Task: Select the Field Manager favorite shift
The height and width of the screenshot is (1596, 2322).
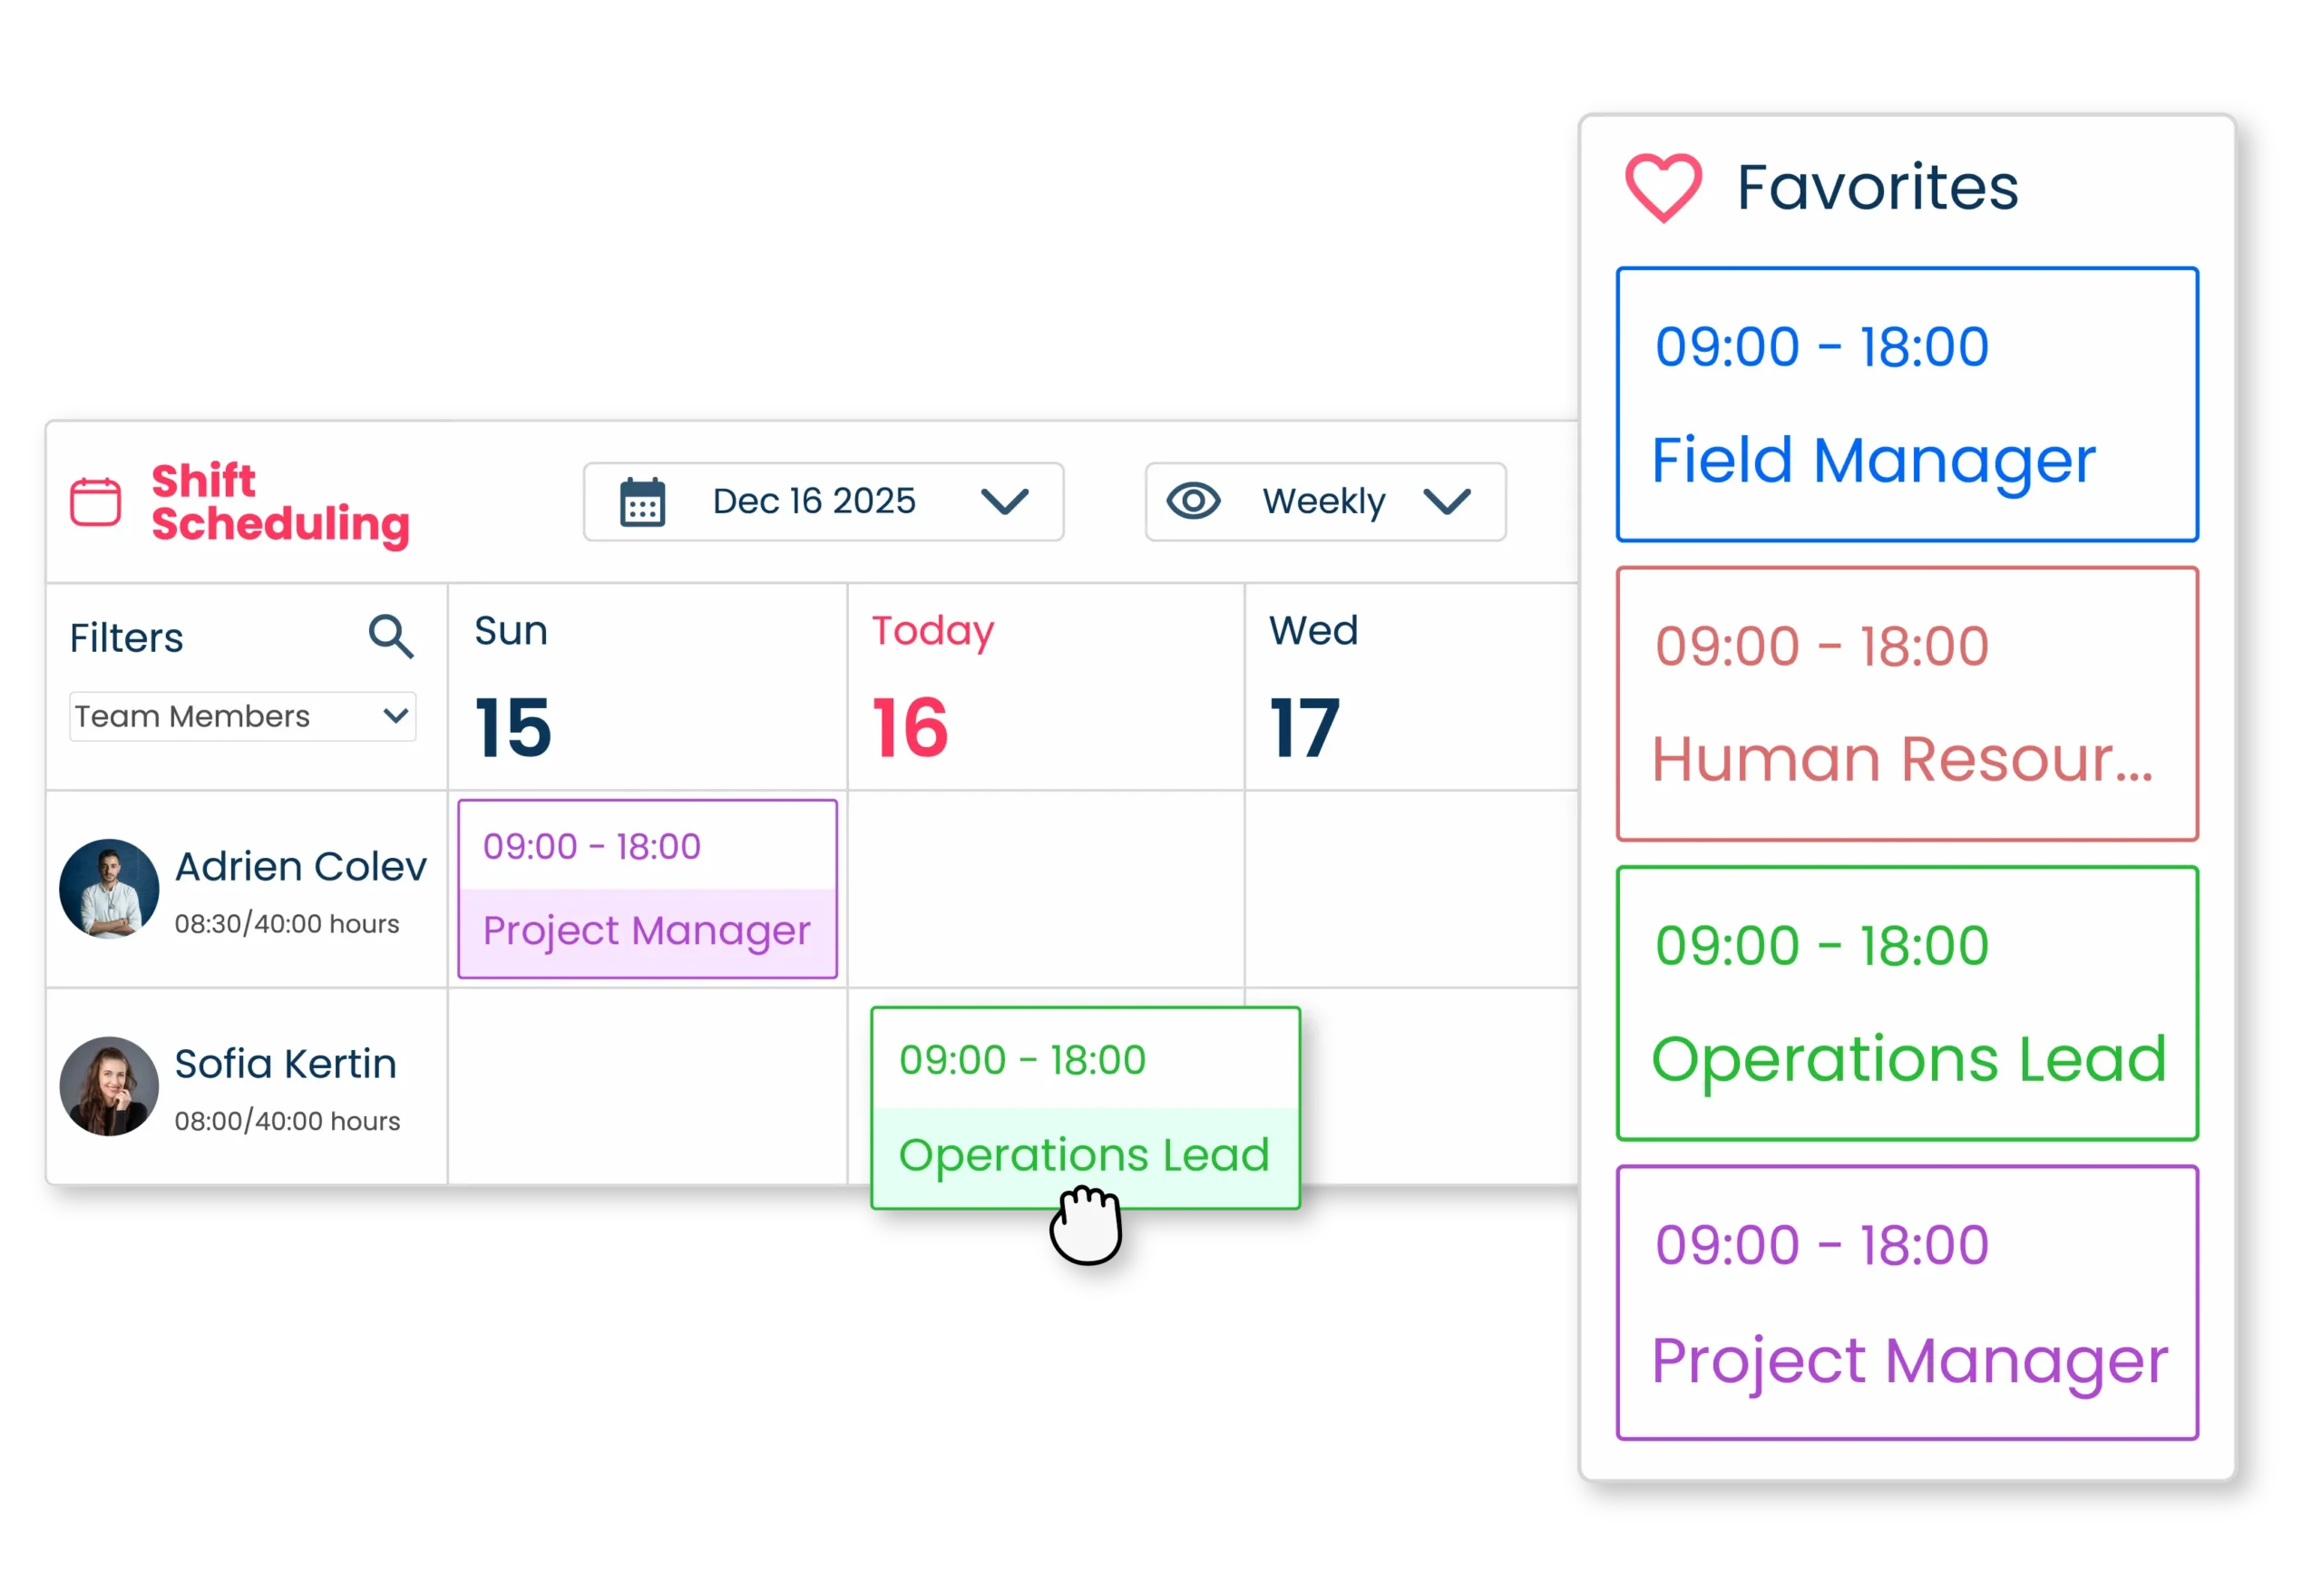Action: [x=1906, y=405]
